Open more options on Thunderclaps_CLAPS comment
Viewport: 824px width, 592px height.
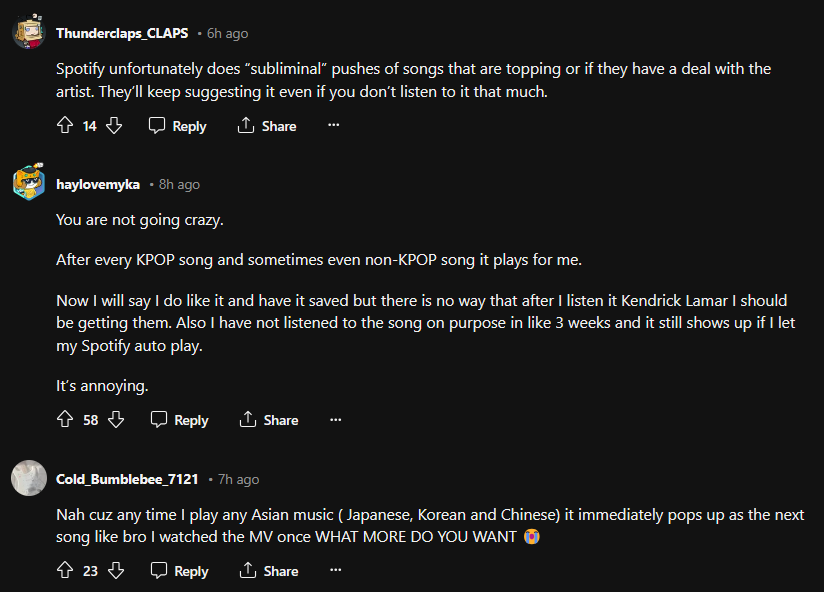[x=334, y=126]
